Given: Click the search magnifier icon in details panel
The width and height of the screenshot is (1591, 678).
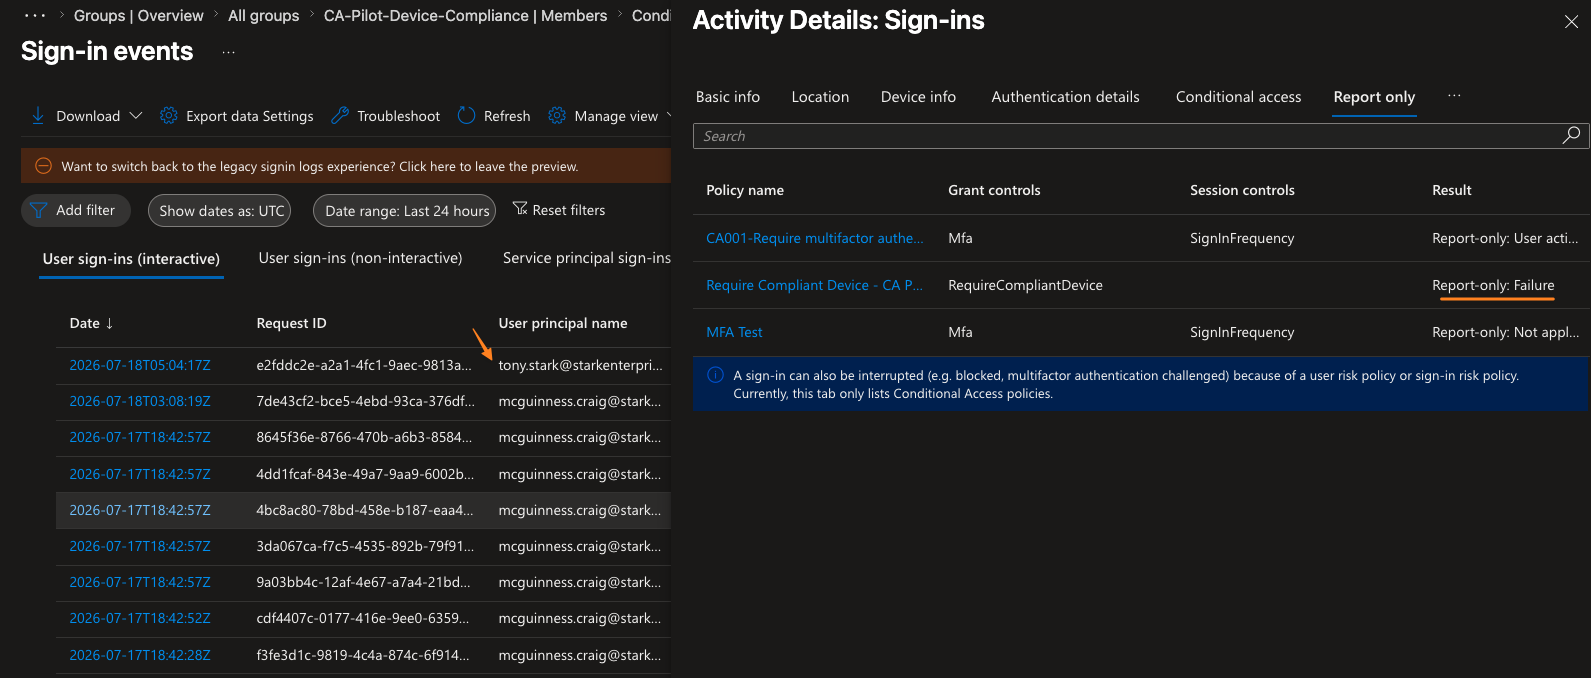Looking at the screenshot, I should coord(1571,135).
